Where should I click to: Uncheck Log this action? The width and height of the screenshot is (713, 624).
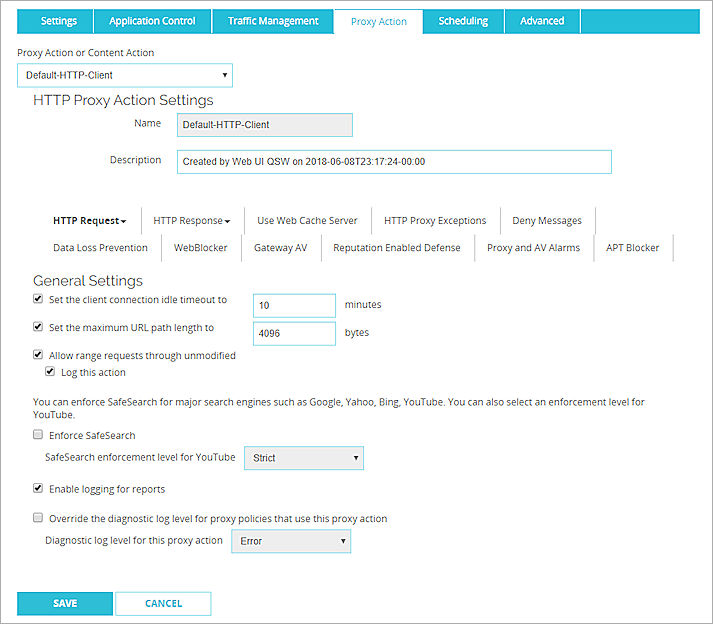(x=50, y=372)
